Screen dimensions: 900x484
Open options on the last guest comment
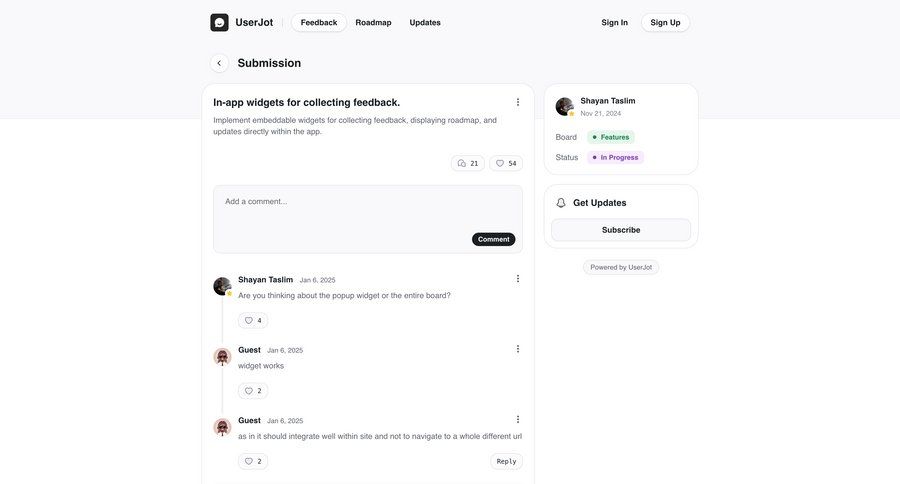pos(518,420)
